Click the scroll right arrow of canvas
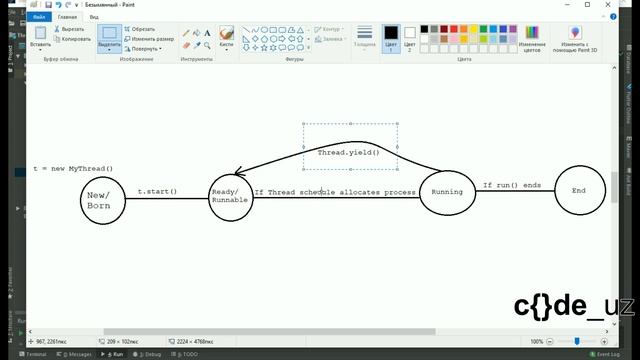This screenshot has height=360, width=640. tap(607, 331)
